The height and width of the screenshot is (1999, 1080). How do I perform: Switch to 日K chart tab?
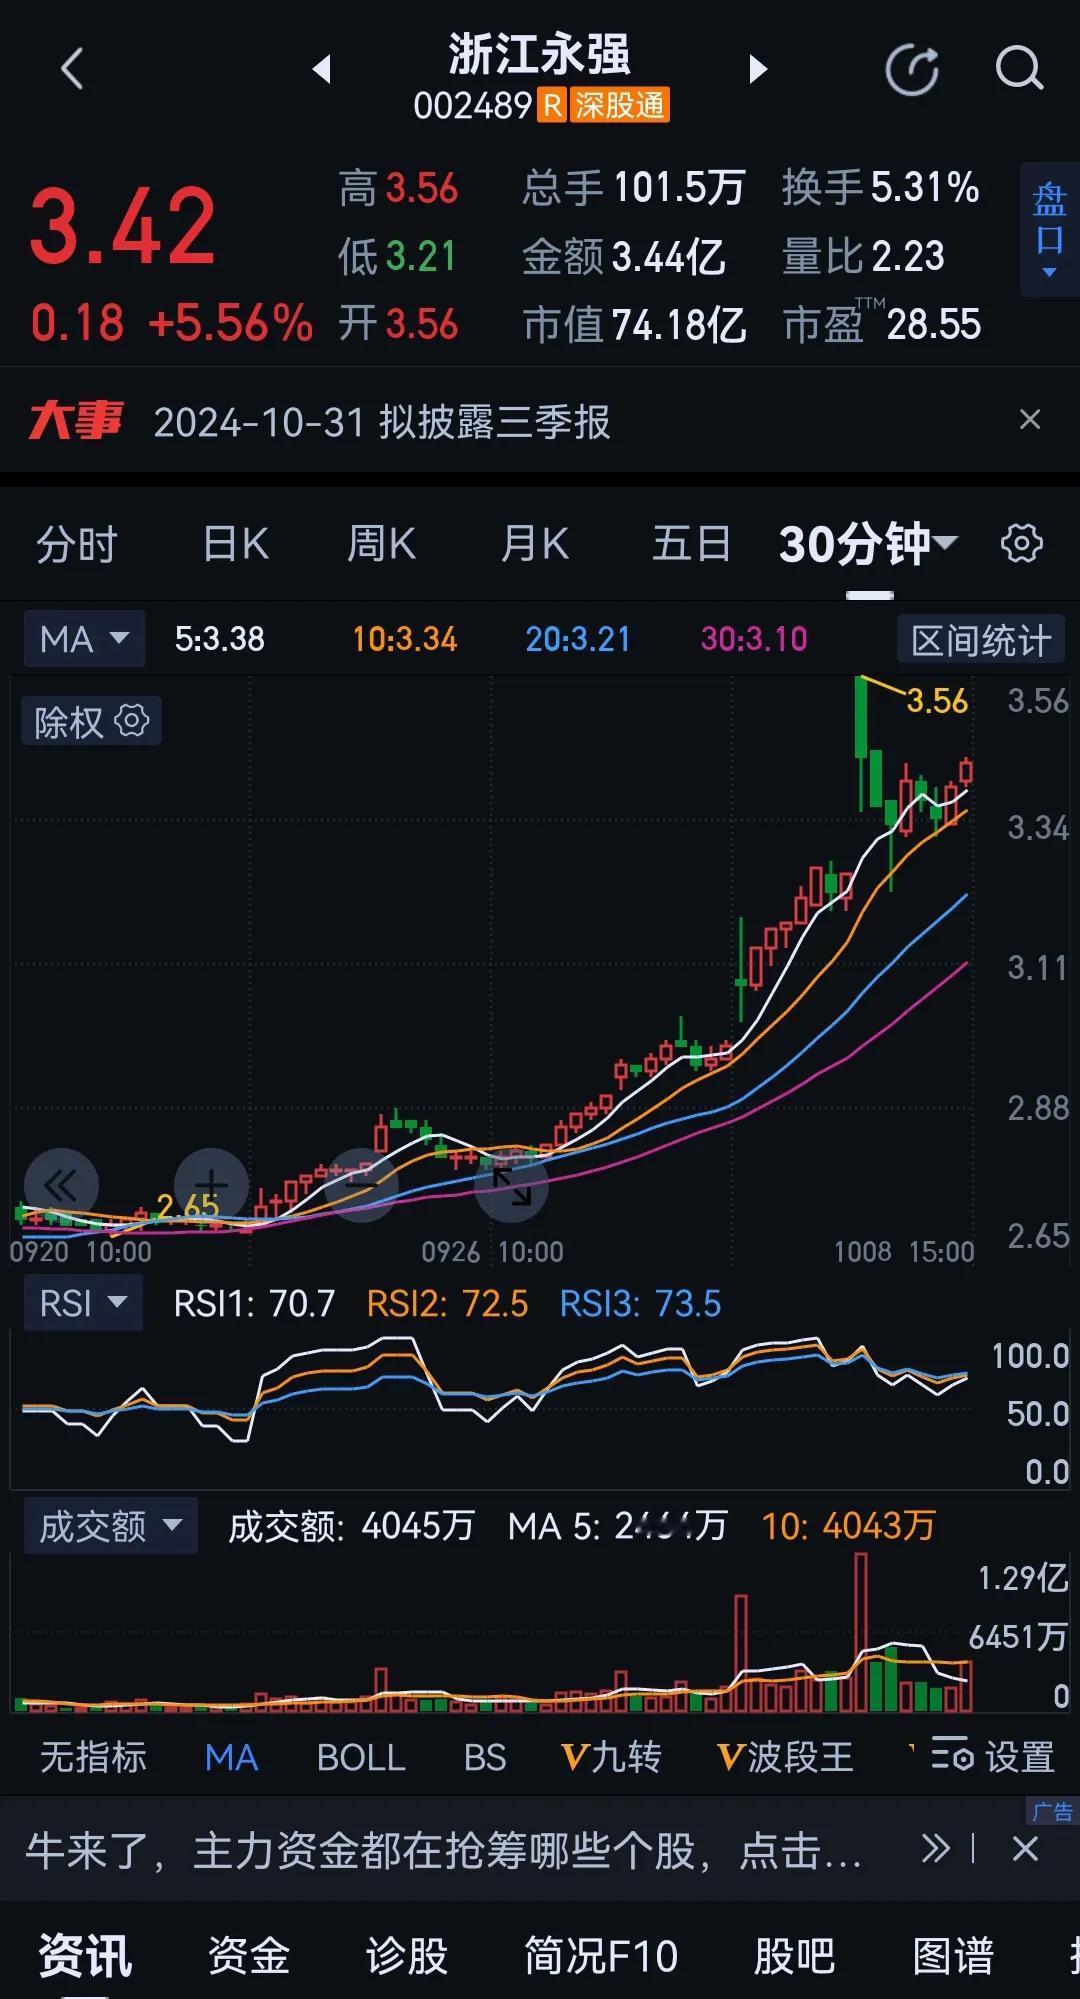[235, 545]
